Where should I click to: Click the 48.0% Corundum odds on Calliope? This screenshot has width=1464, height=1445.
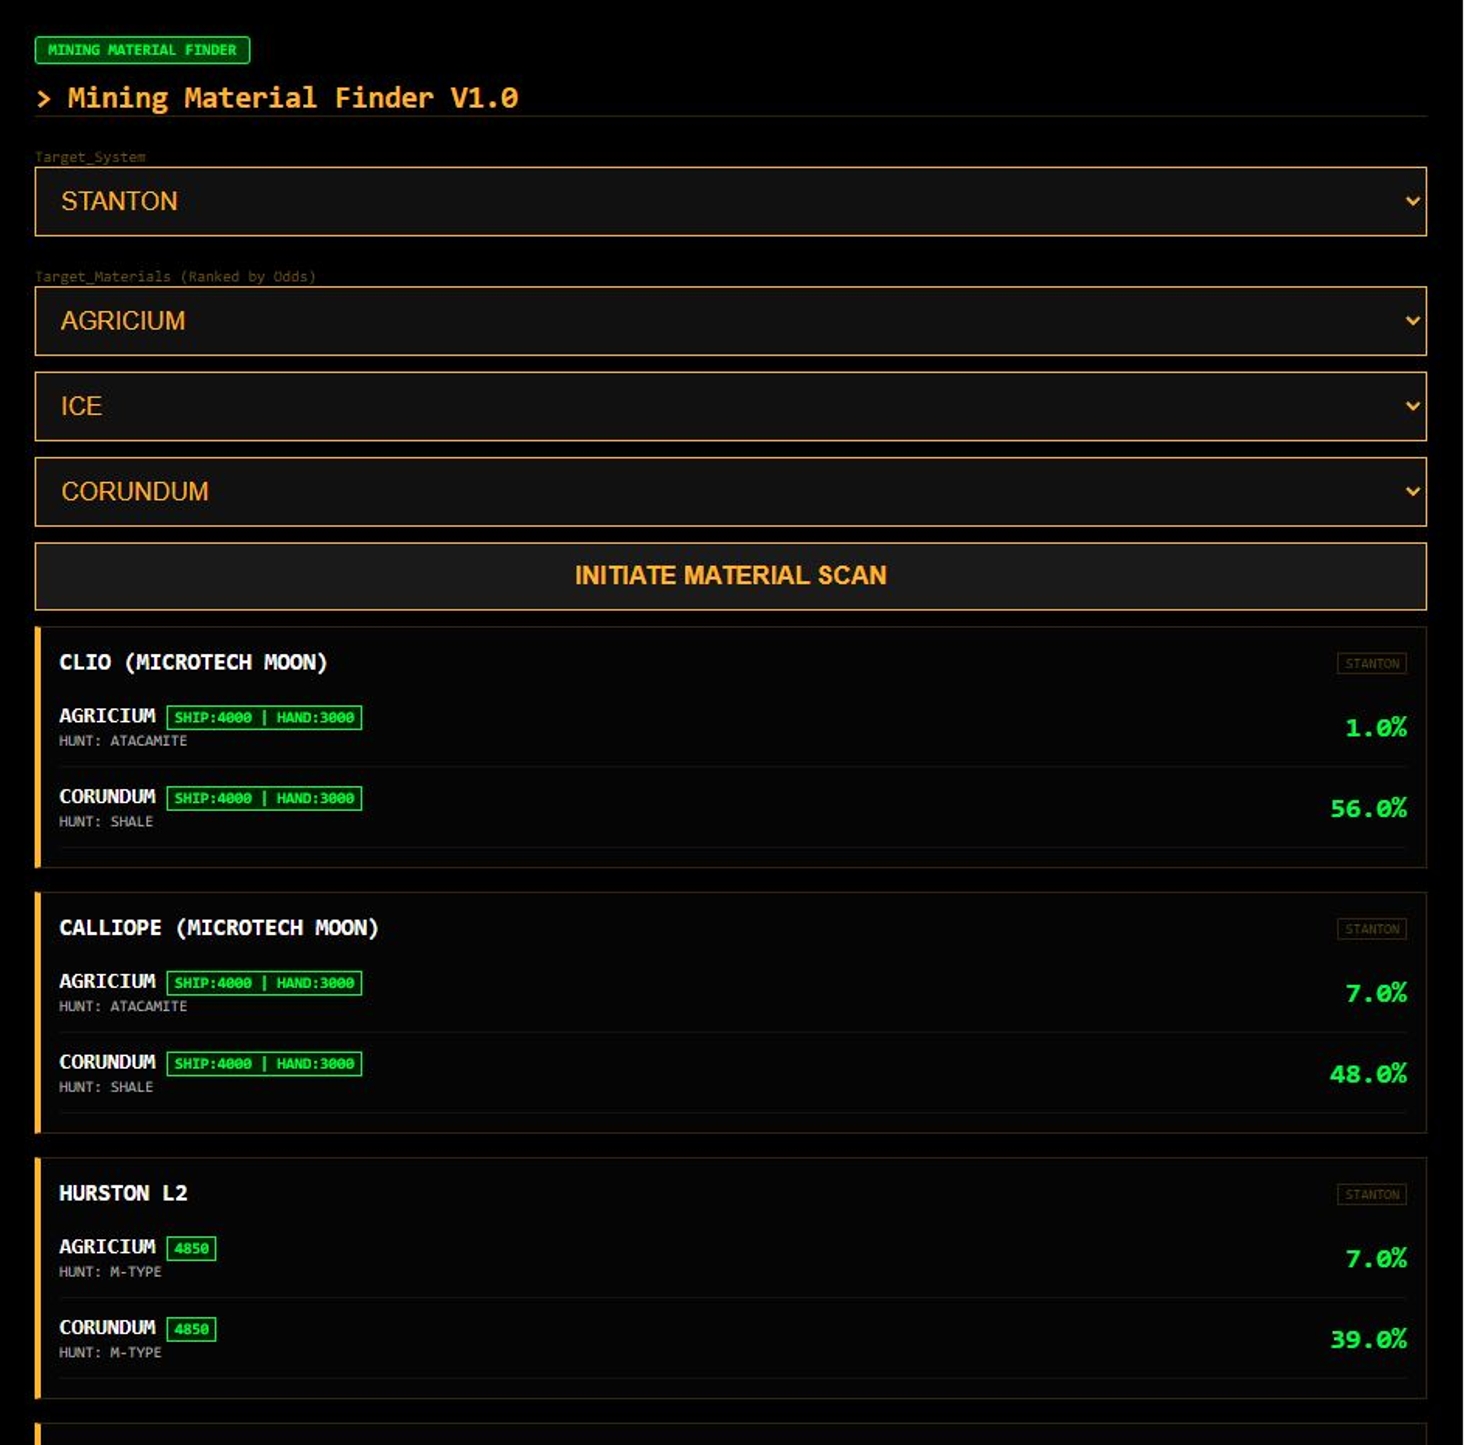click(1367, 1074)
